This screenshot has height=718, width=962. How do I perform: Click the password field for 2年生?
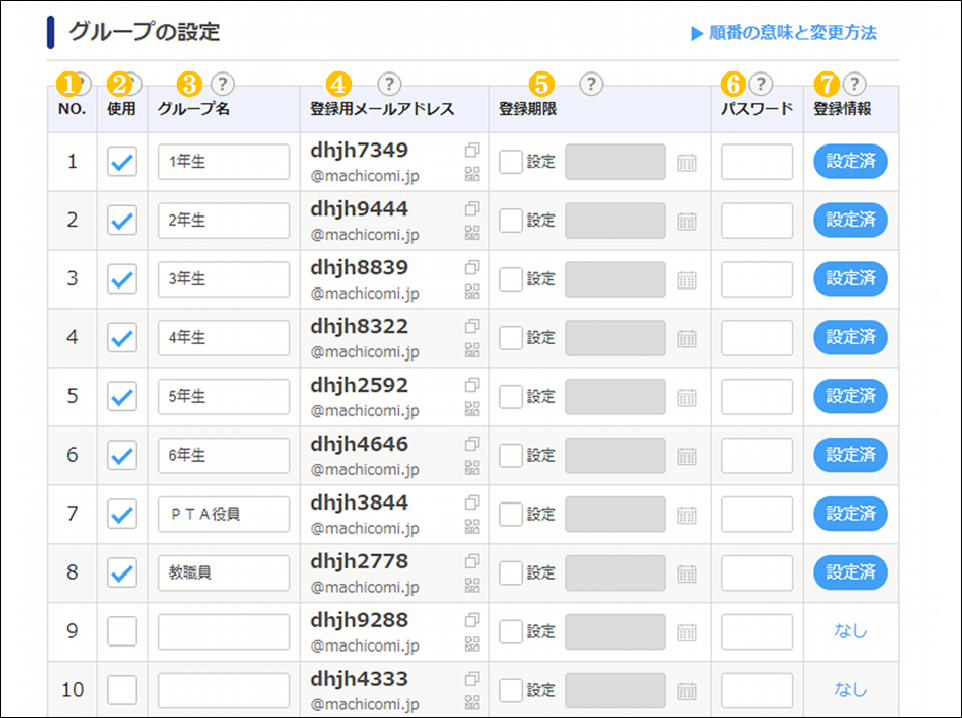point(757,221)
